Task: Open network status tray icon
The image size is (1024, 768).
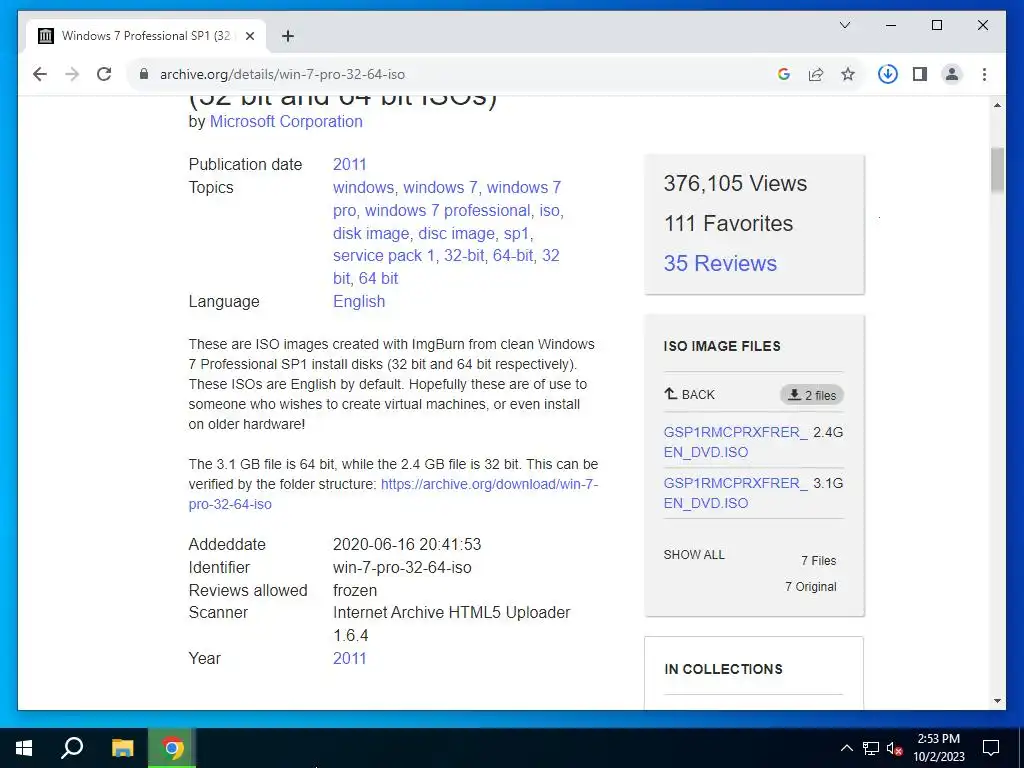Action: 871,748
